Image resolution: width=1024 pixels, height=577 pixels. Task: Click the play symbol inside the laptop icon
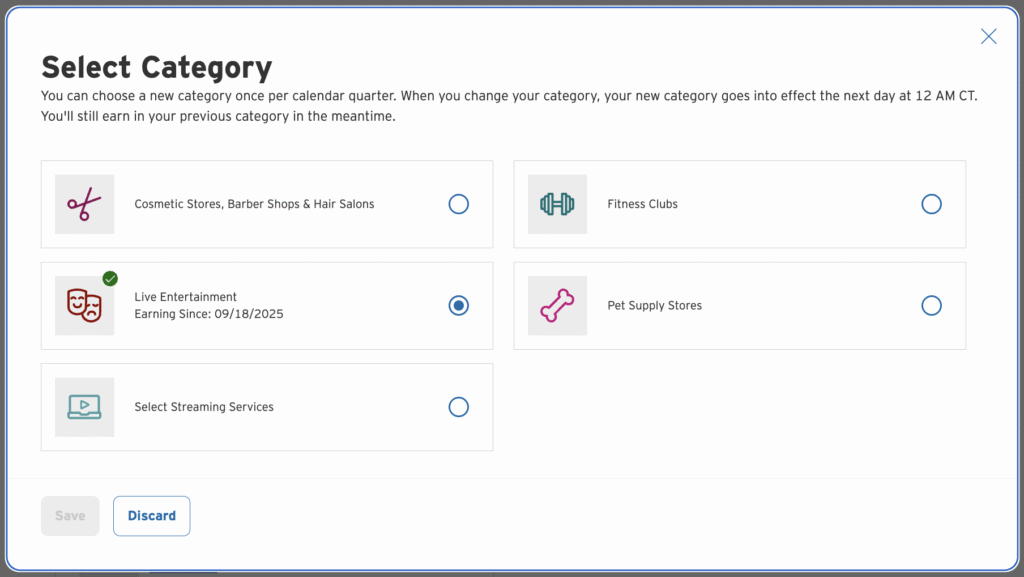85,406
